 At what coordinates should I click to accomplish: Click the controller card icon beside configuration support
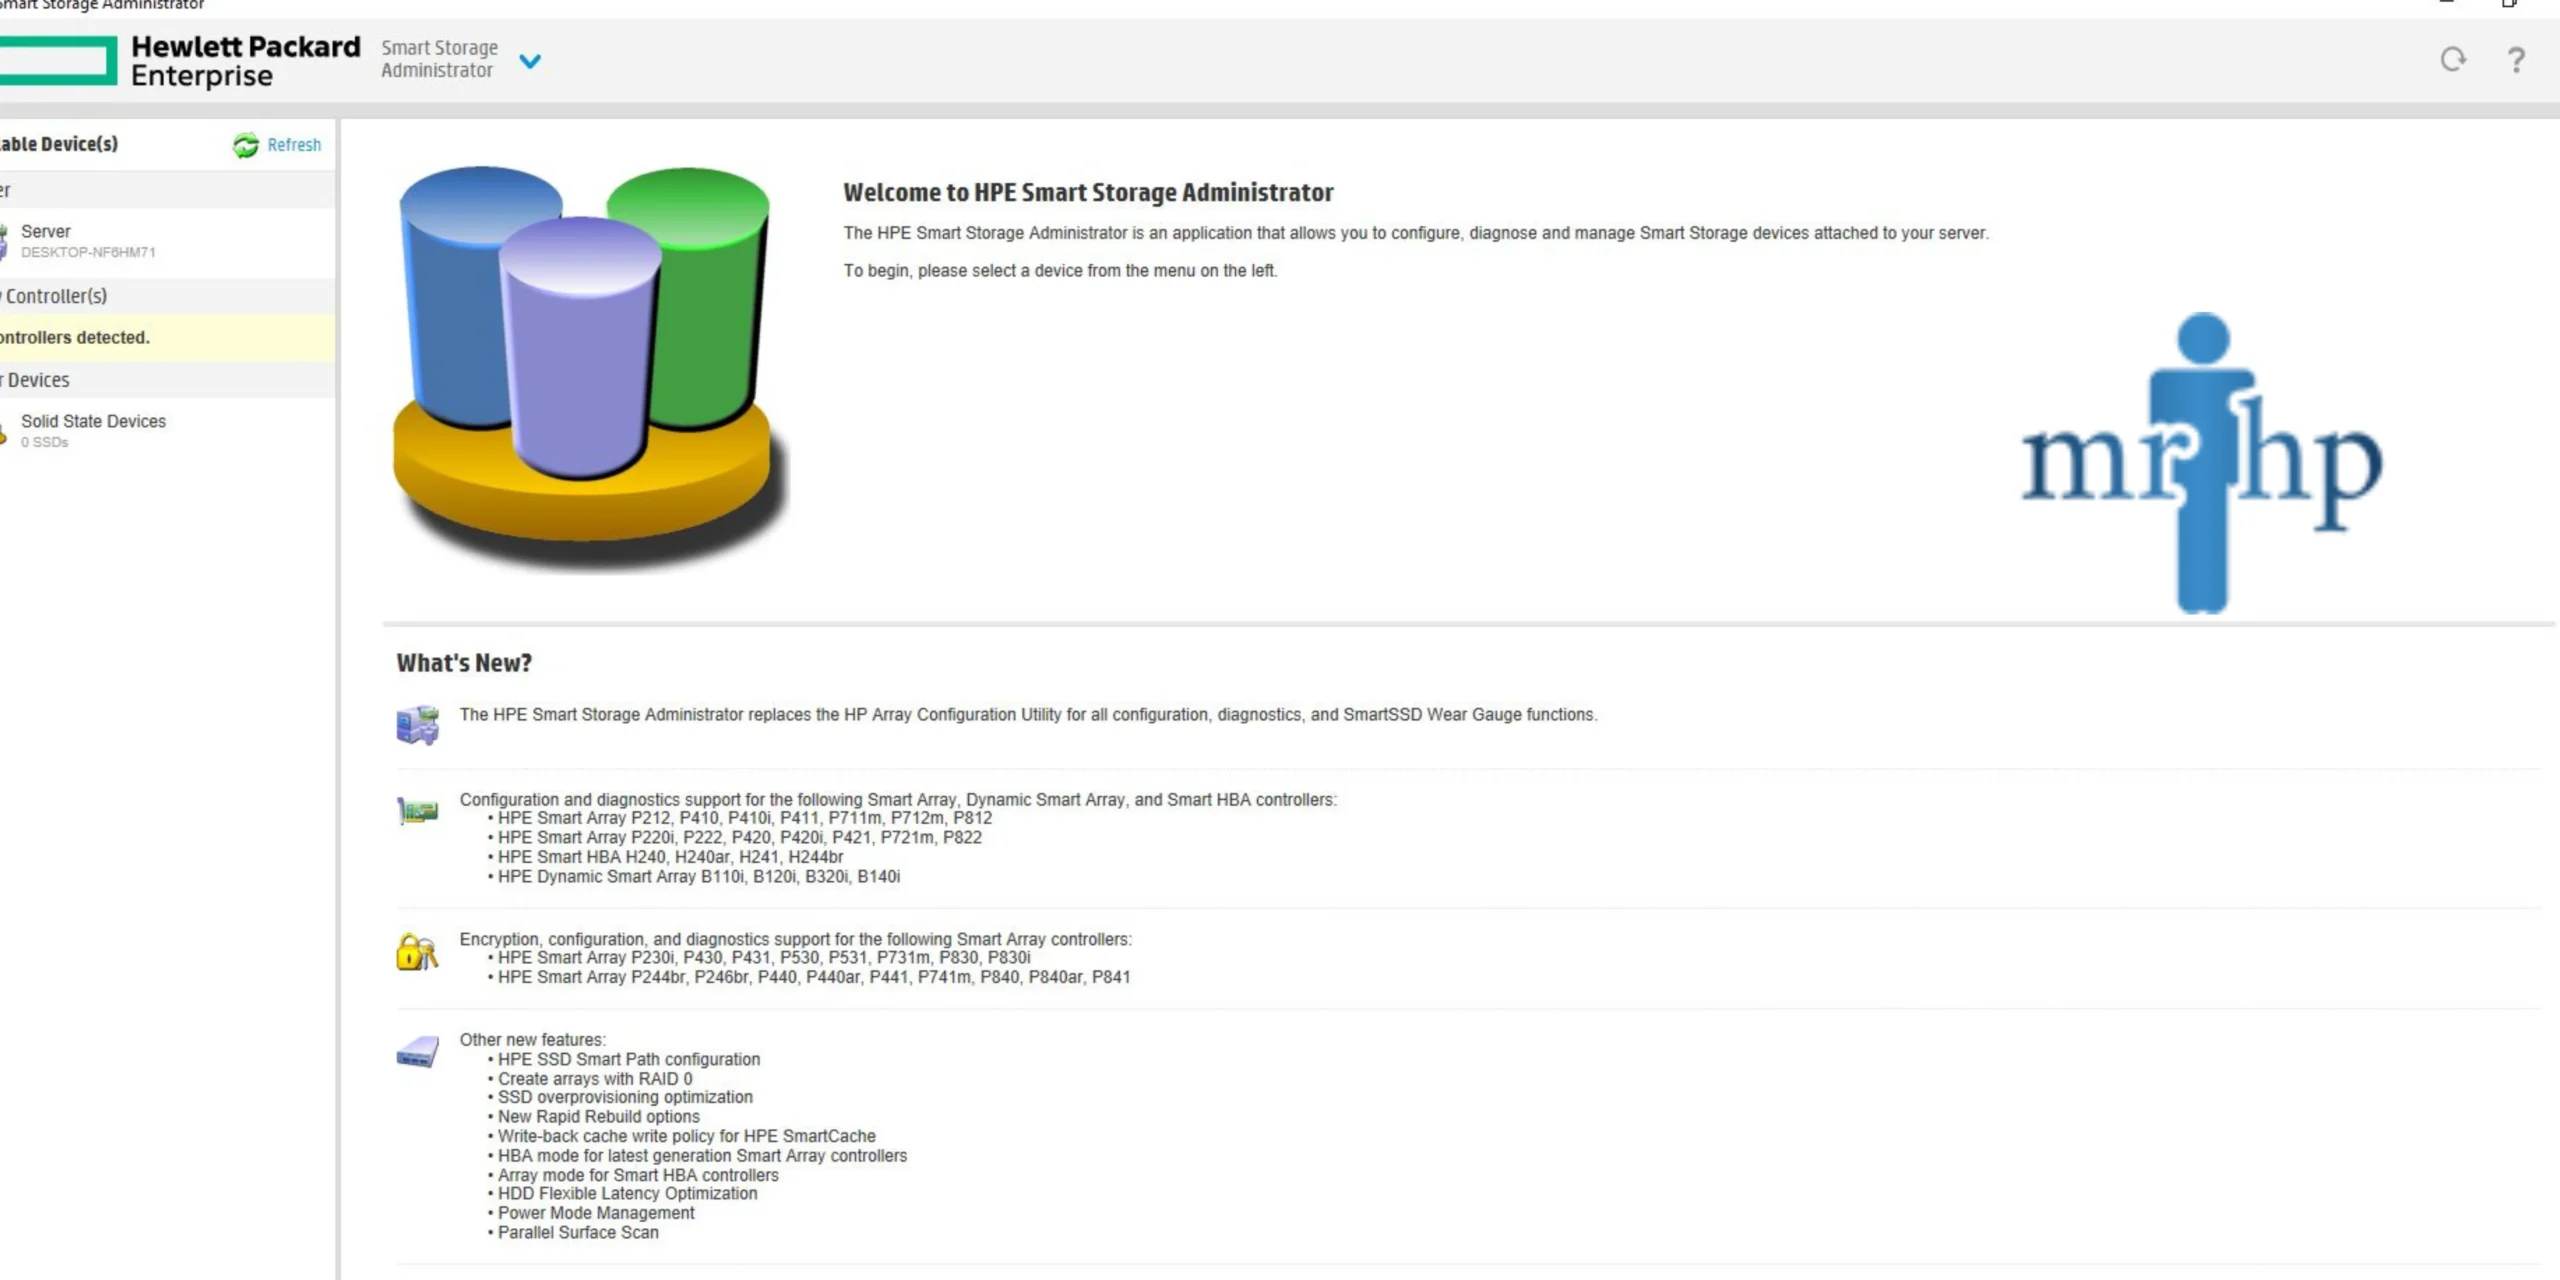[x=417, y=810]
